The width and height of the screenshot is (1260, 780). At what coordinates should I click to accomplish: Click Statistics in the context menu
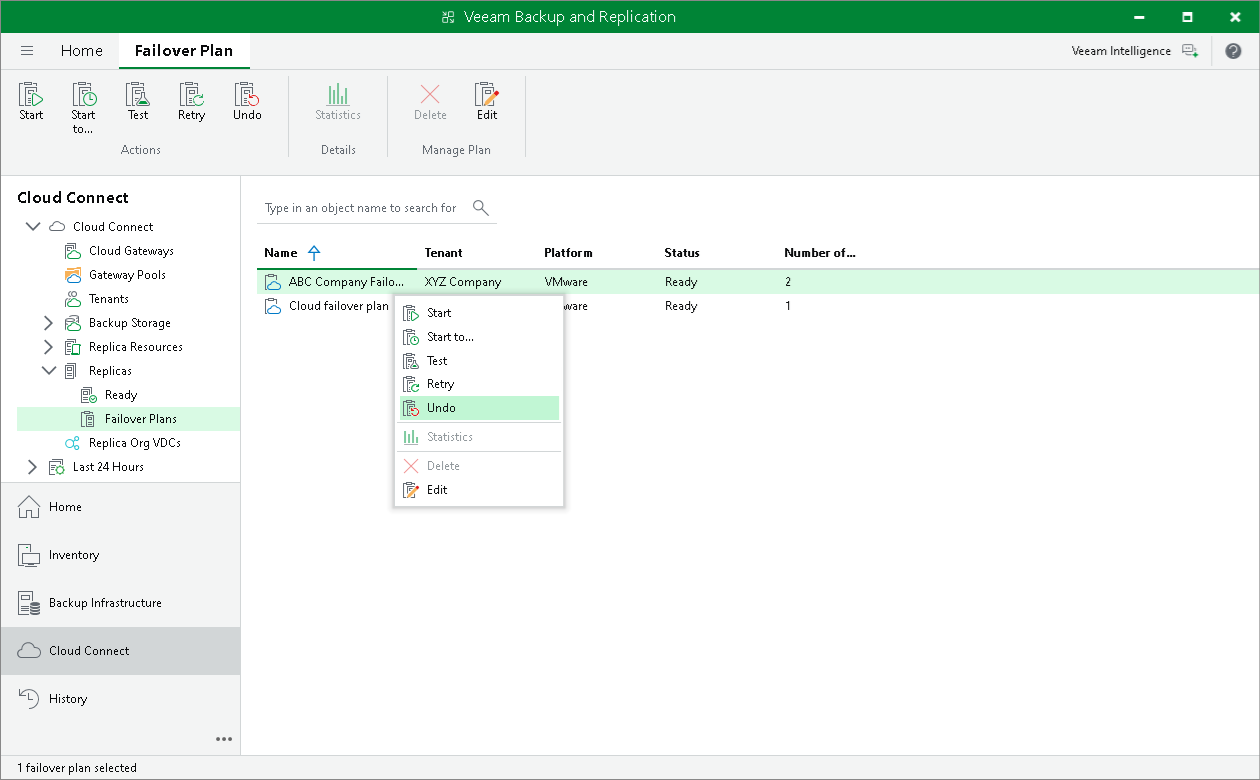[x=479, y=437]
